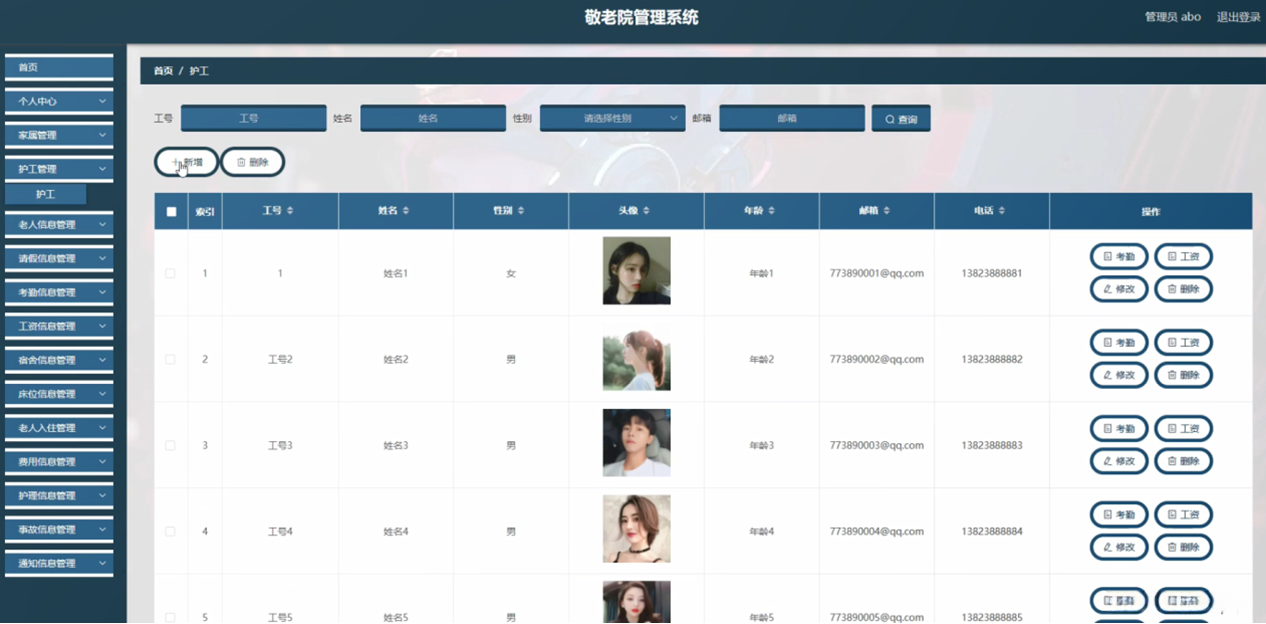Click 考勤 for 姓名4 row

tap(1119, 515)
